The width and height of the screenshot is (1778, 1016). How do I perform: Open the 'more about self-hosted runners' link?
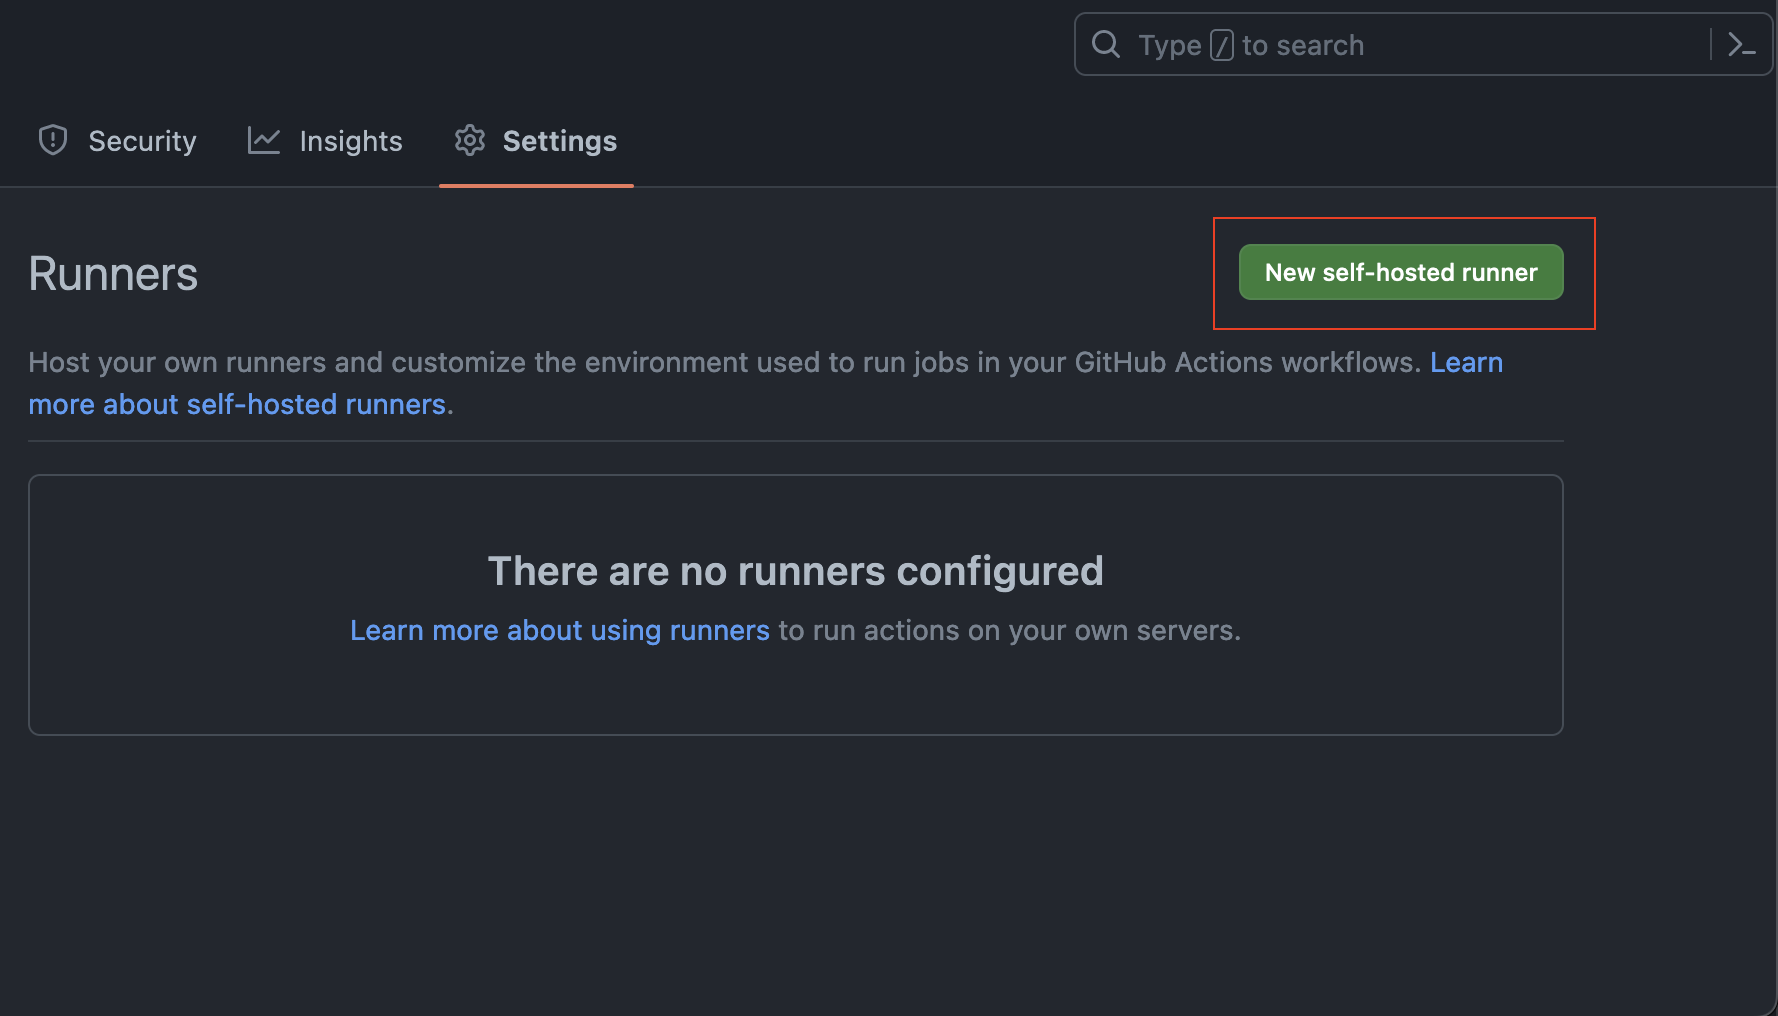tap(237, 404)
